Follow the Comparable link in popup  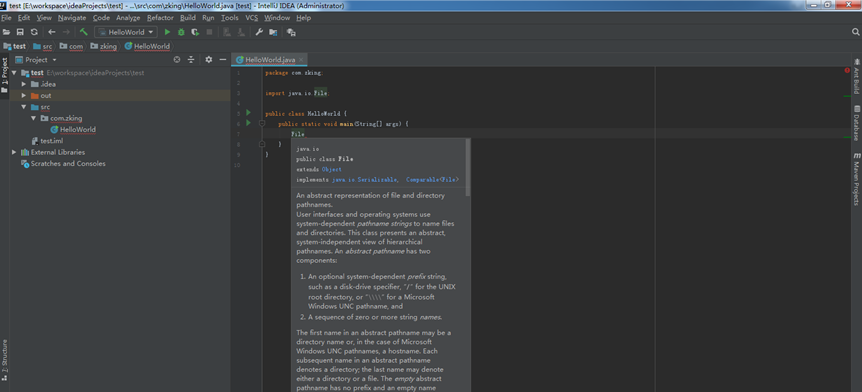coord(422,180)
